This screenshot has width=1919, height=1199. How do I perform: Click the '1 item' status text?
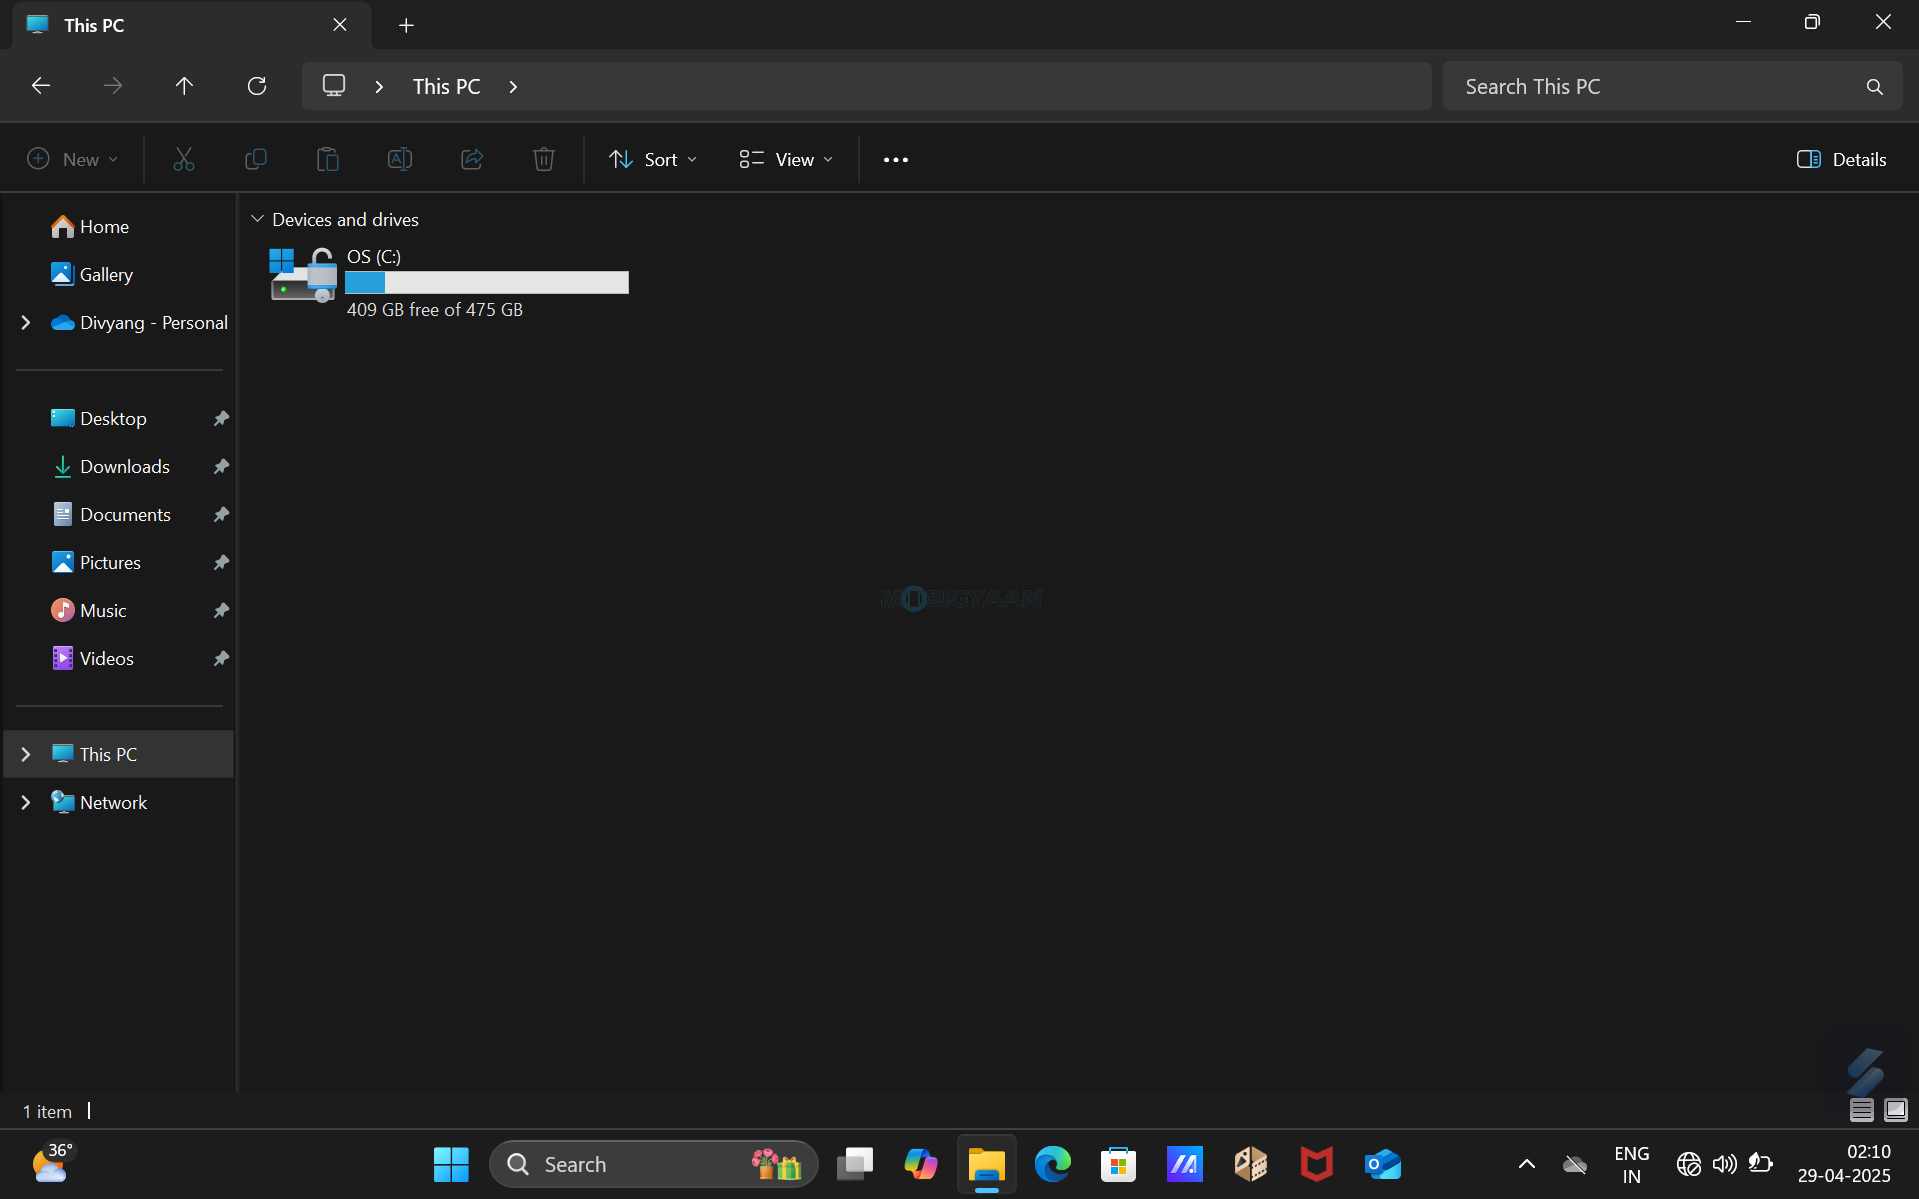tap(47, 1111)
